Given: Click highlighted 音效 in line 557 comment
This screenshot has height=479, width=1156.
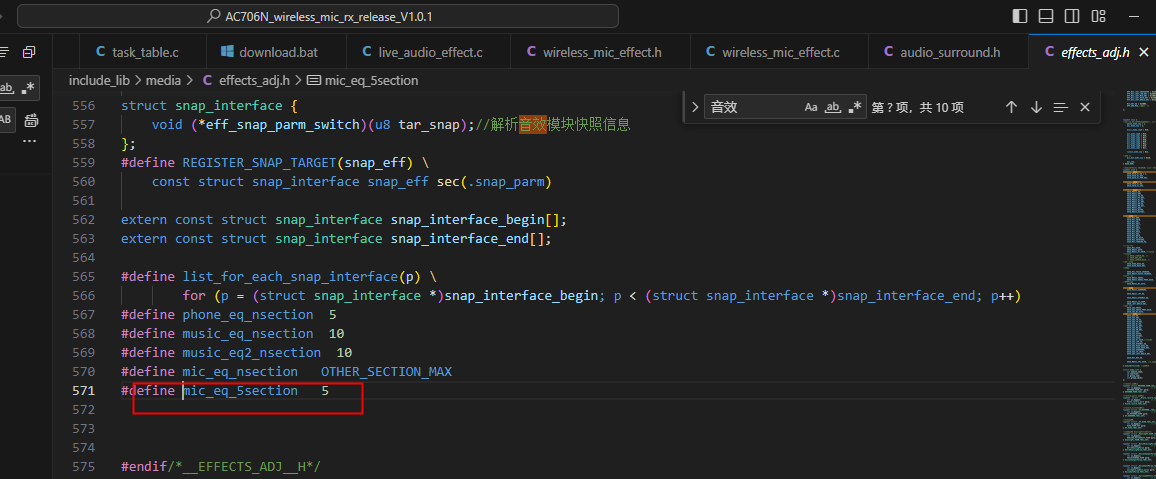Looking at the screenshot, I should [x=533, y=125].
